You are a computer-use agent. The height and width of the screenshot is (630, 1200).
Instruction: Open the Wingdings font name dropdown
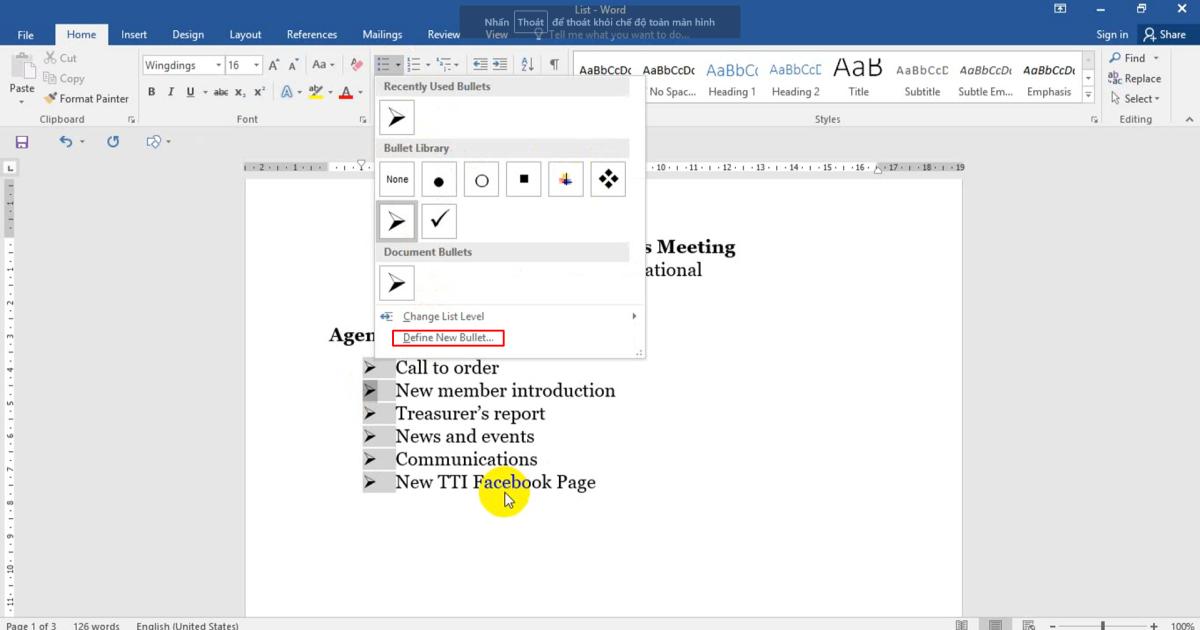coord(217,65)
